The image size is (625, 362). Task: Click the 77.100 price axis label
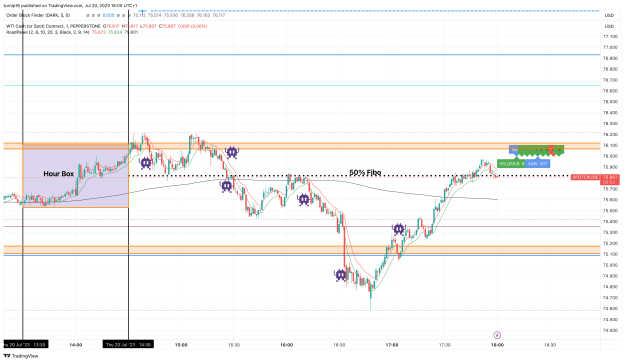(610, 37)
